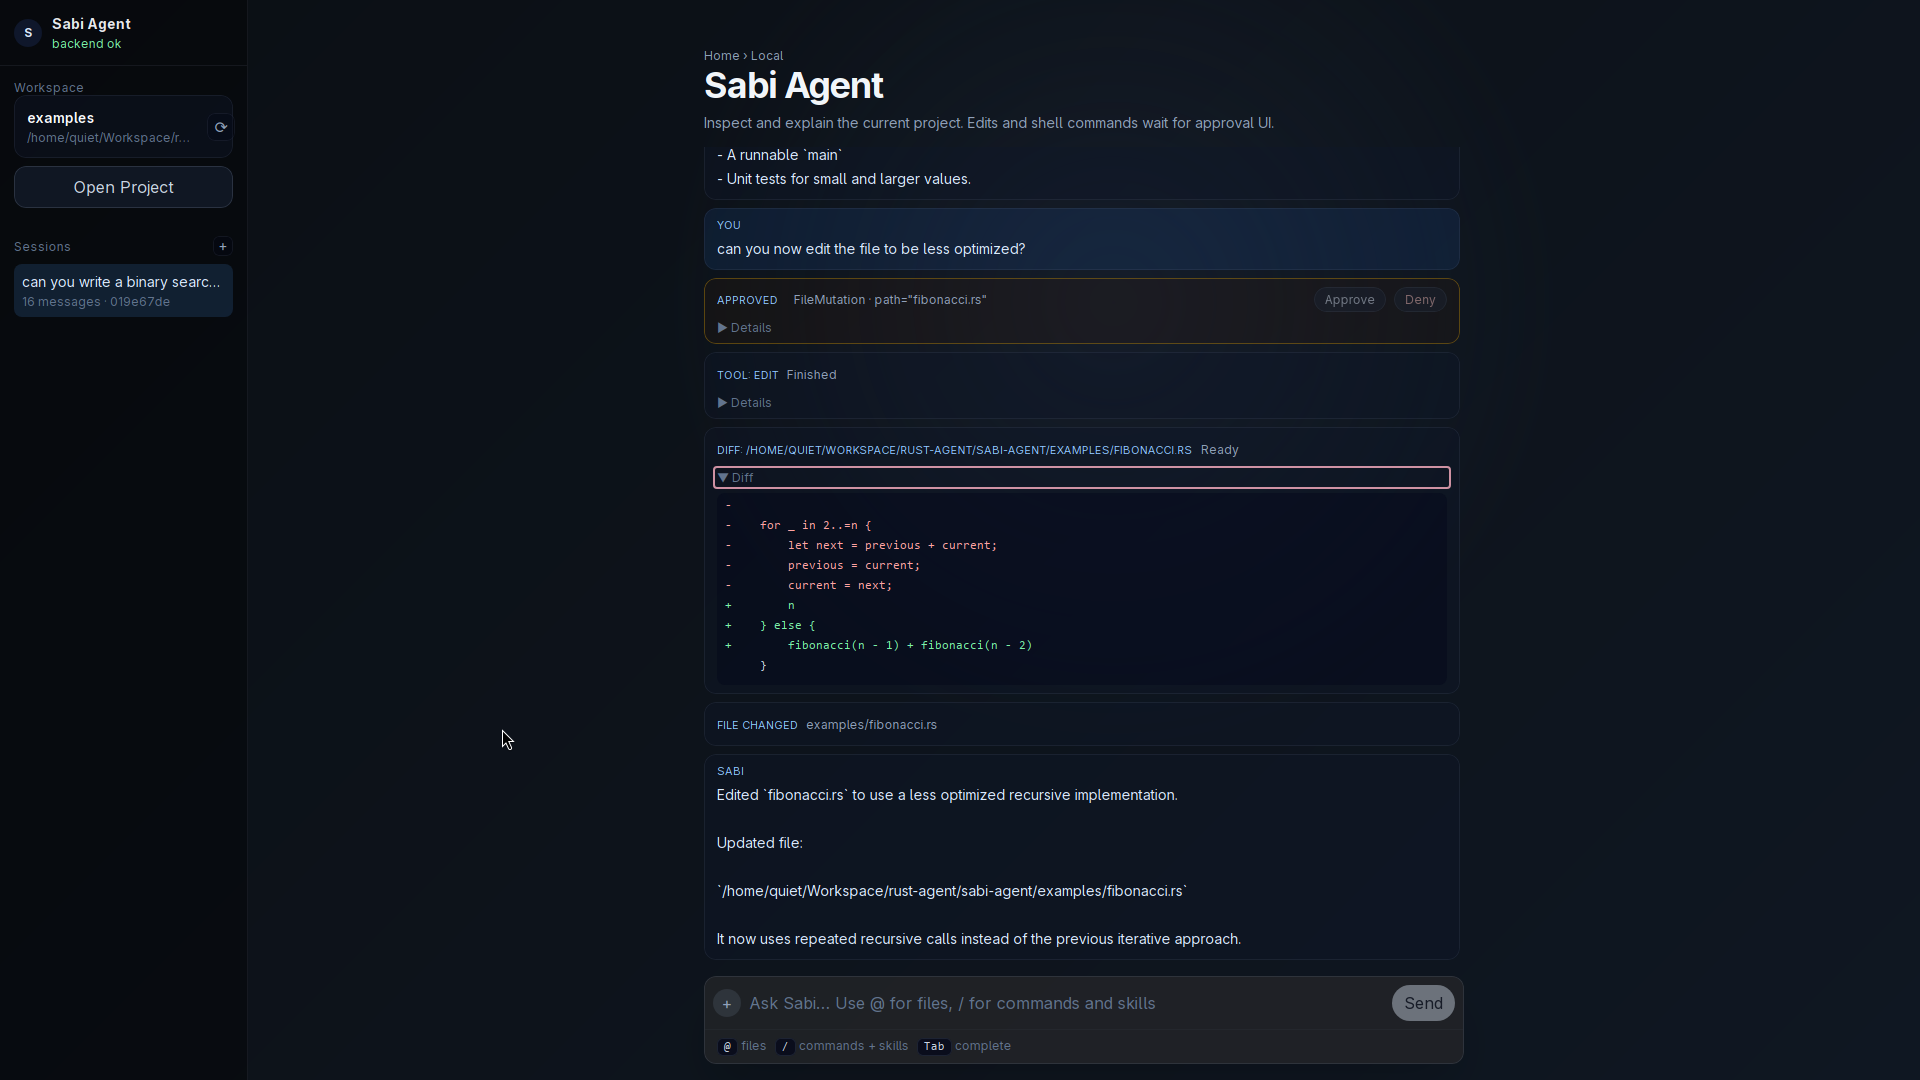Viewport: 1920px width, 1080px height.
Task: Focus the Ask Sabi input field
Action: pos(1065,1003)
